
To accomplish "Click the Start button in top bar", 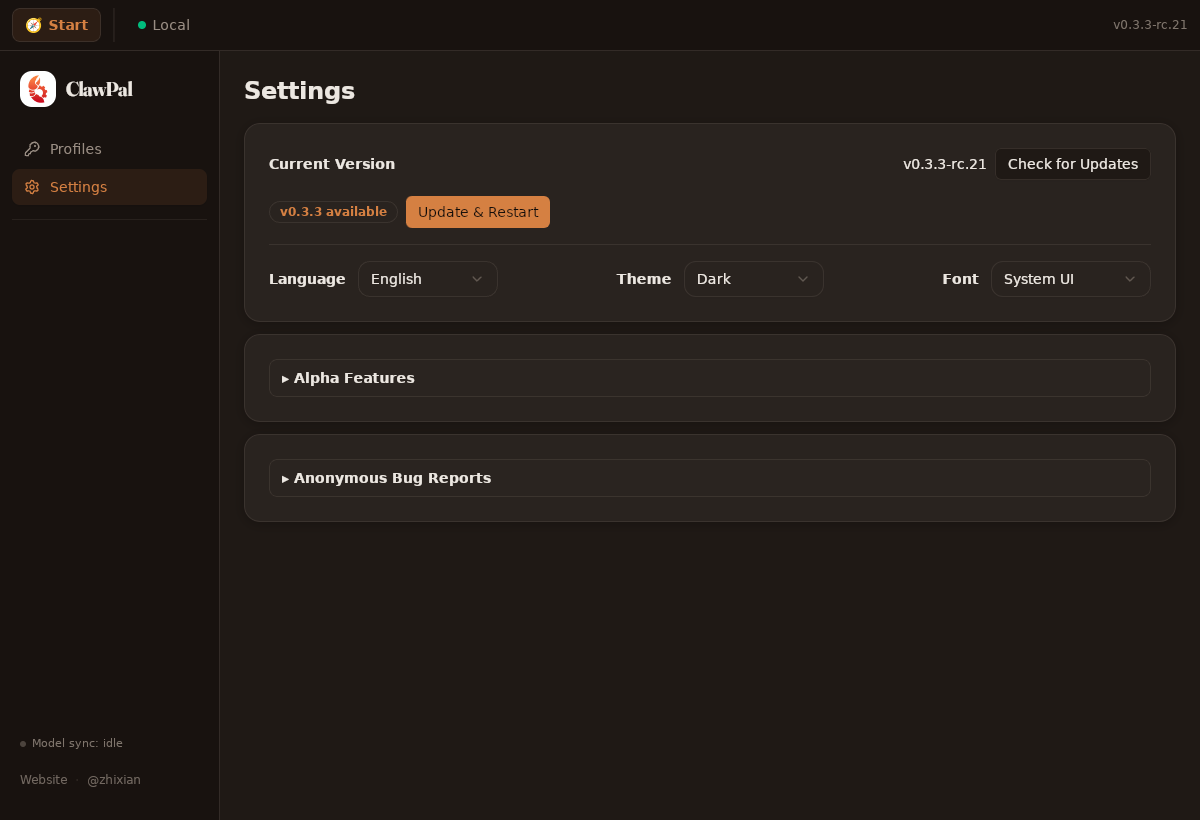I will coord(56,25).
